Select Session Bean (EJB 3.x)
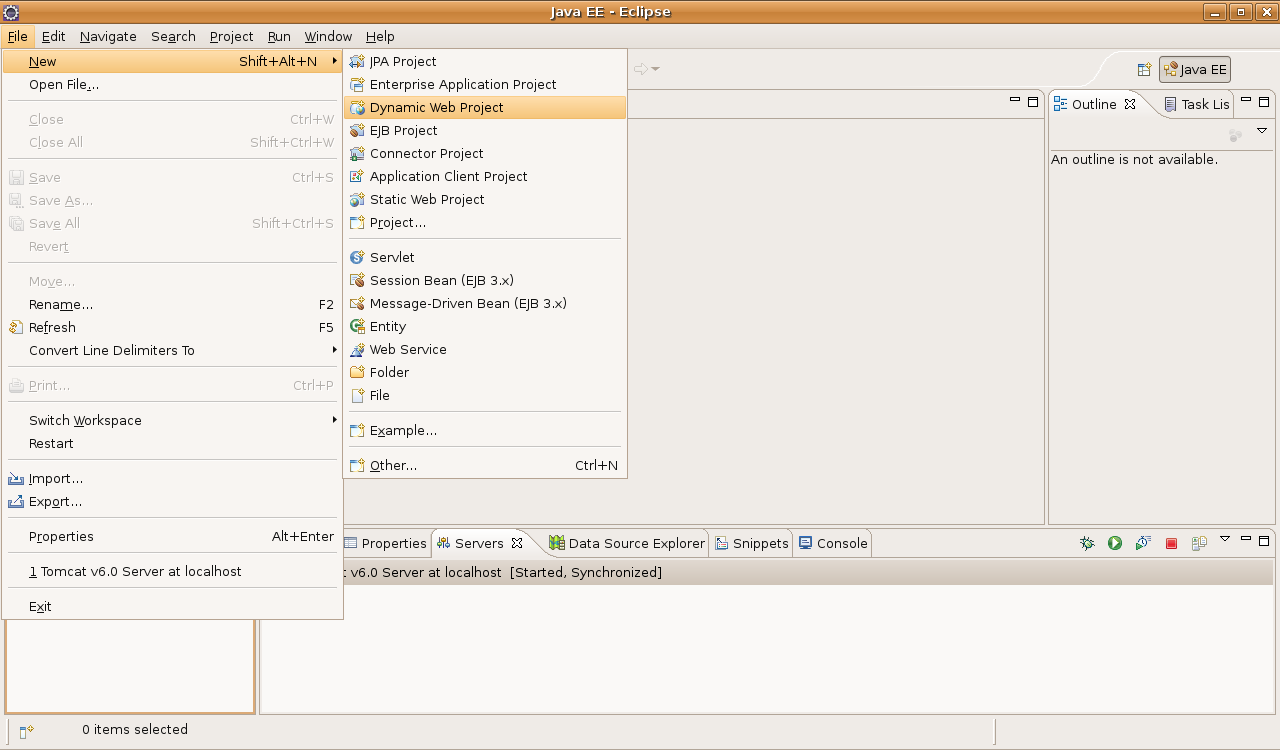This screenshot has width=1280, height=750. click(x=485, y=280)
